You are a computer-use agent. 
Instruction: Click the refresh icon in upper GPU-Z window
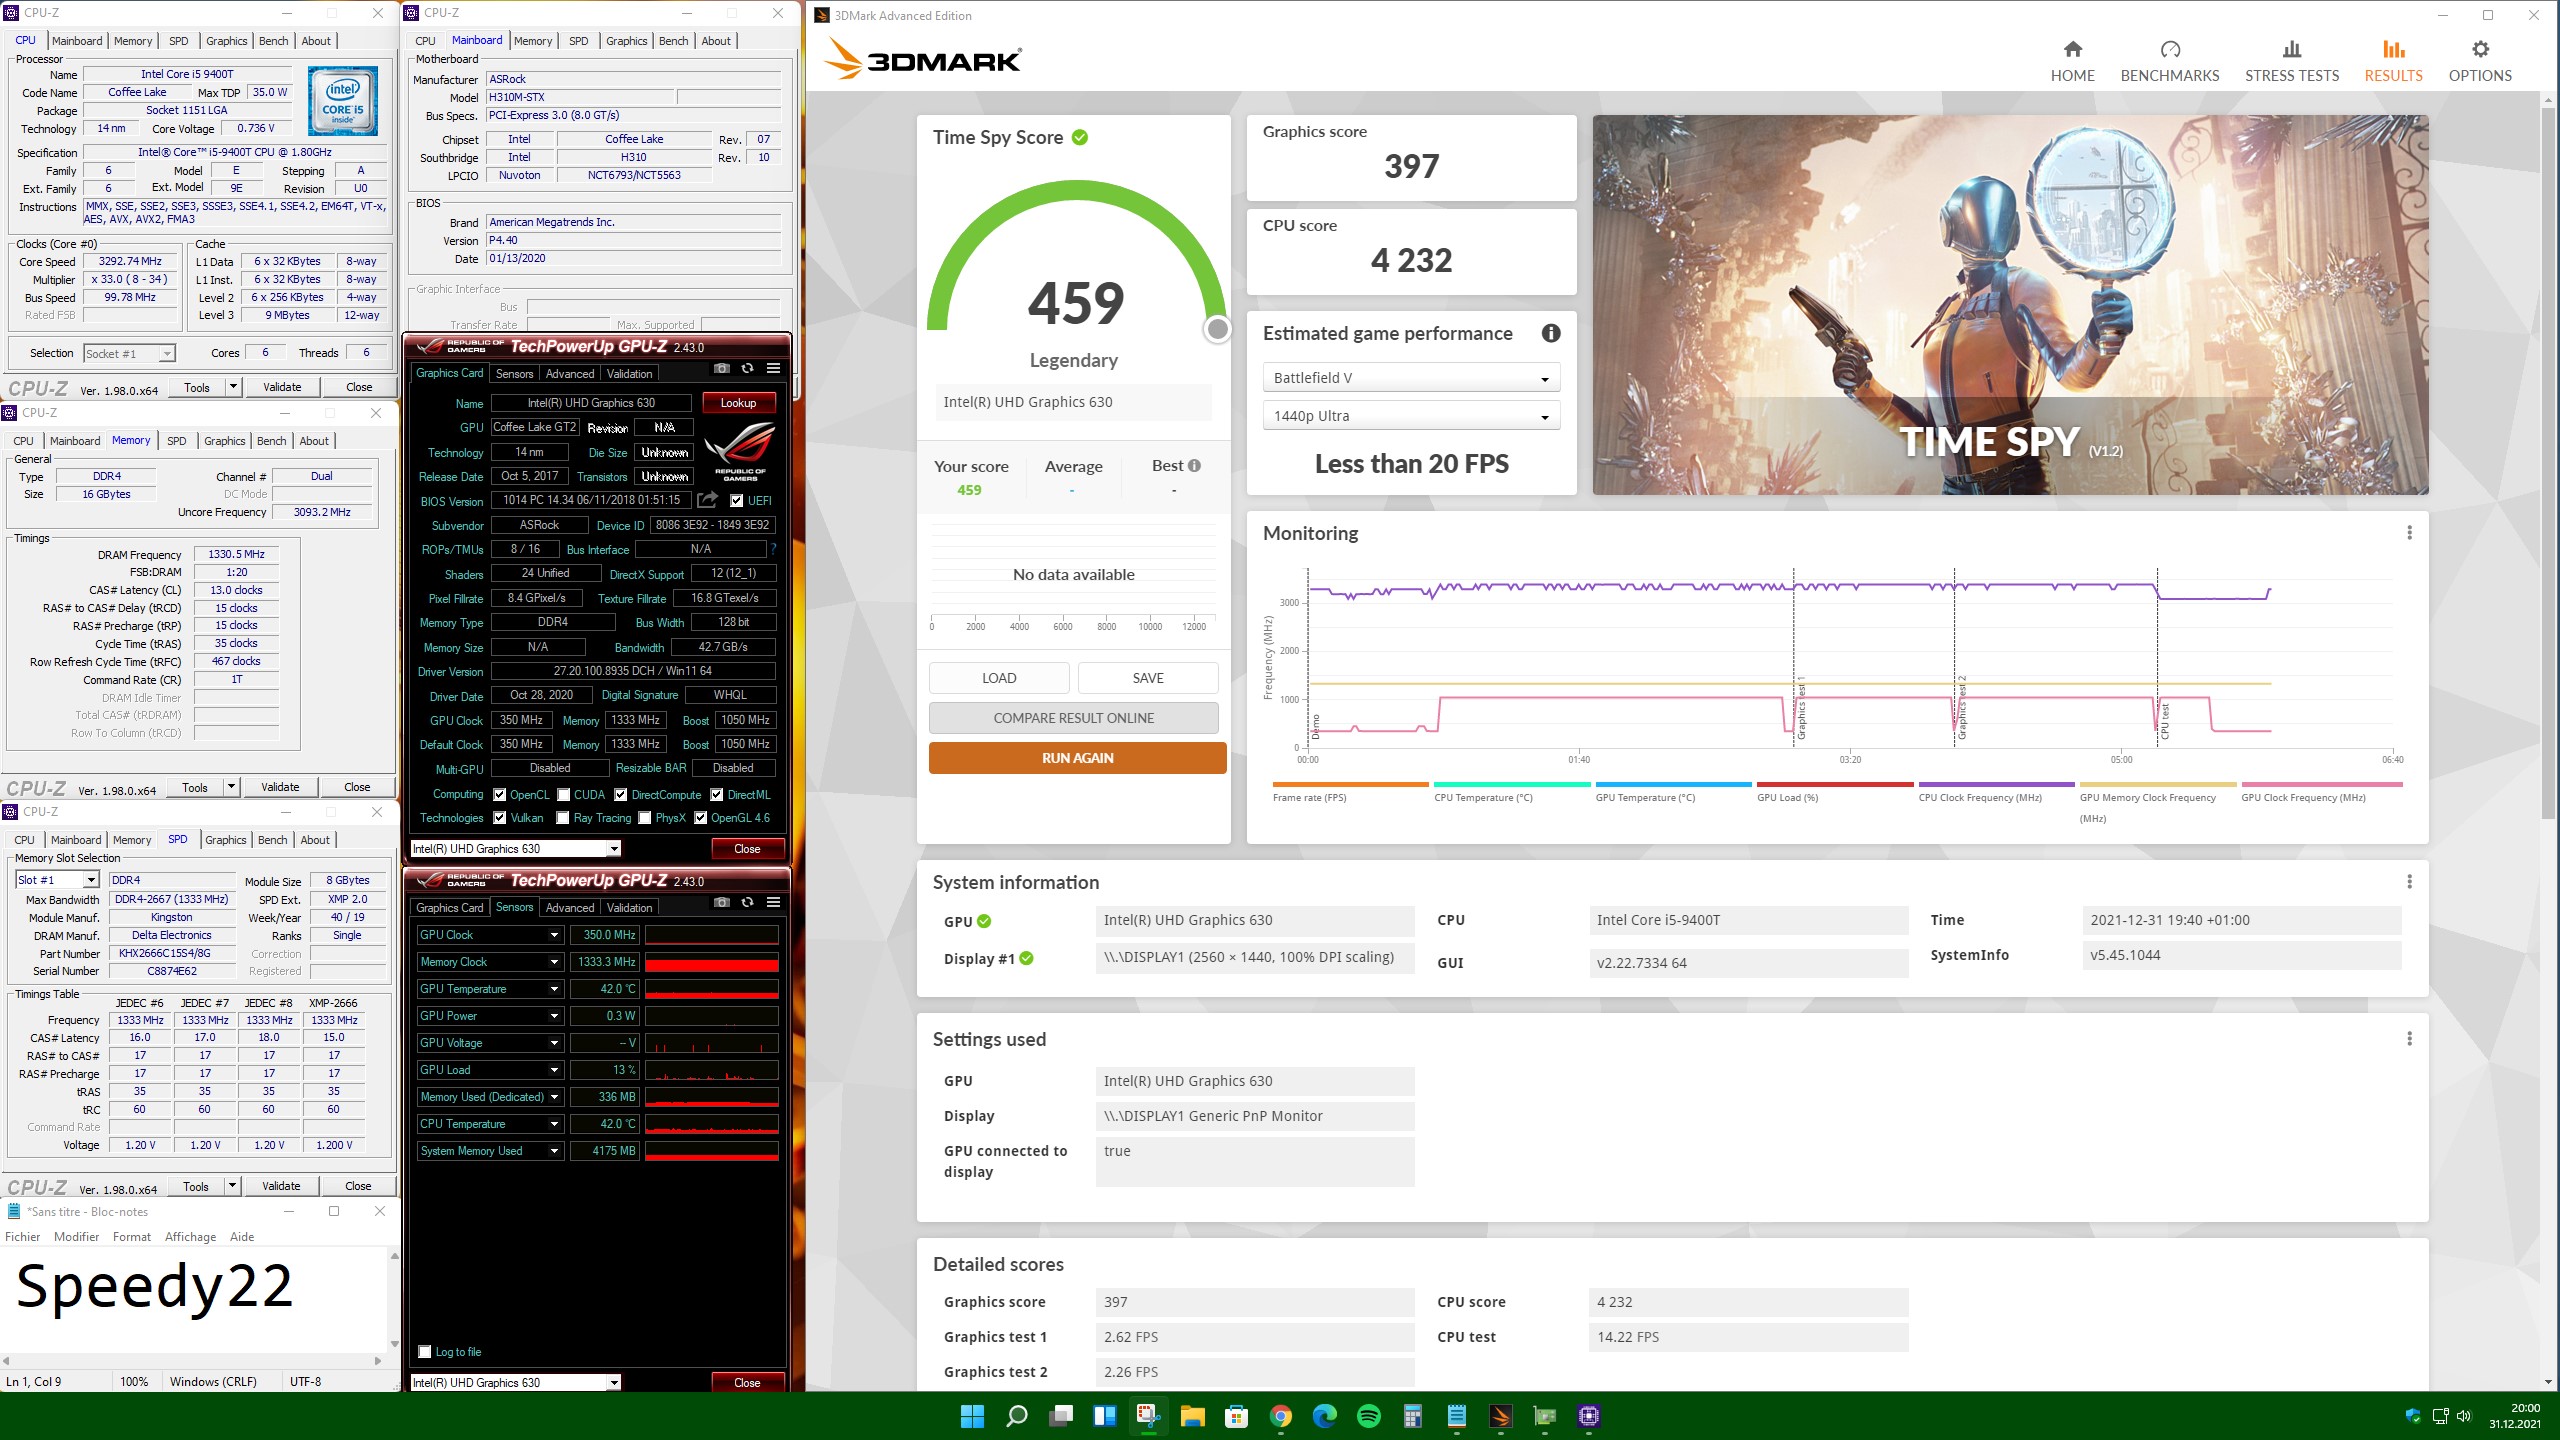747,369
